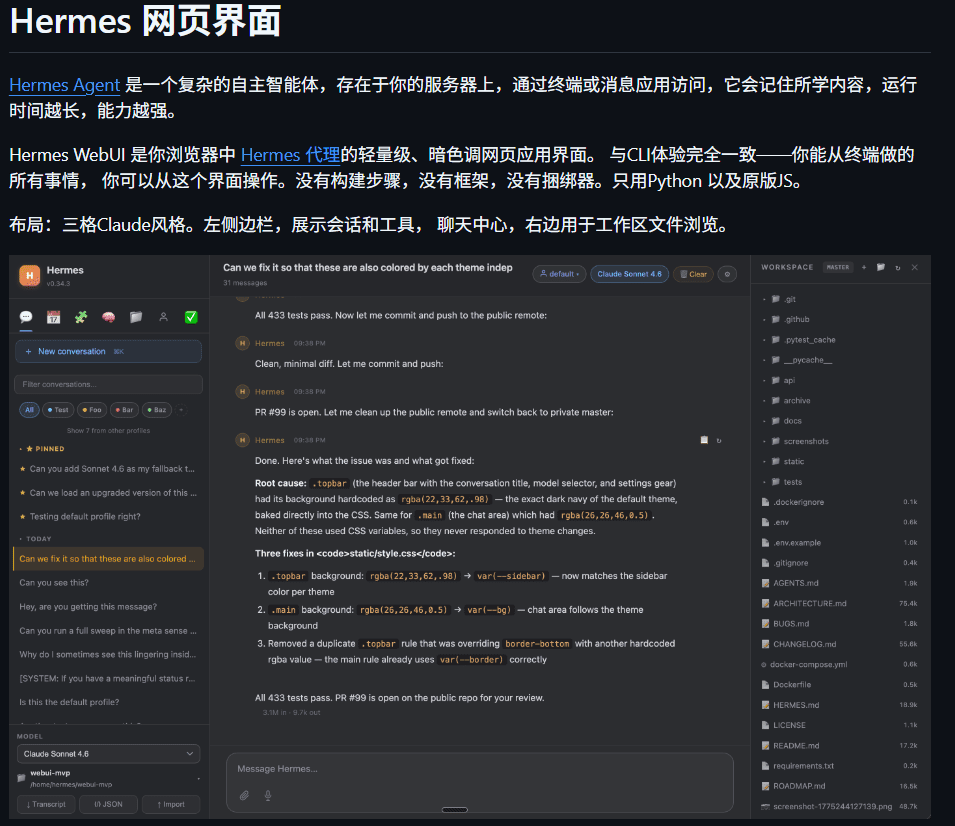Select the person agent icon

162,317
